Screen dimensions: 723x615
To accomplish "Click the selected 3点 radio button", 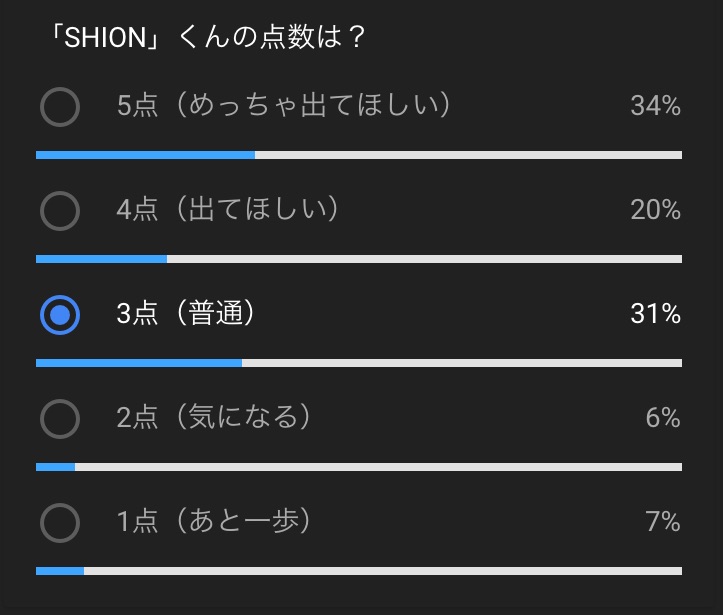I will [x=60, y=315].
